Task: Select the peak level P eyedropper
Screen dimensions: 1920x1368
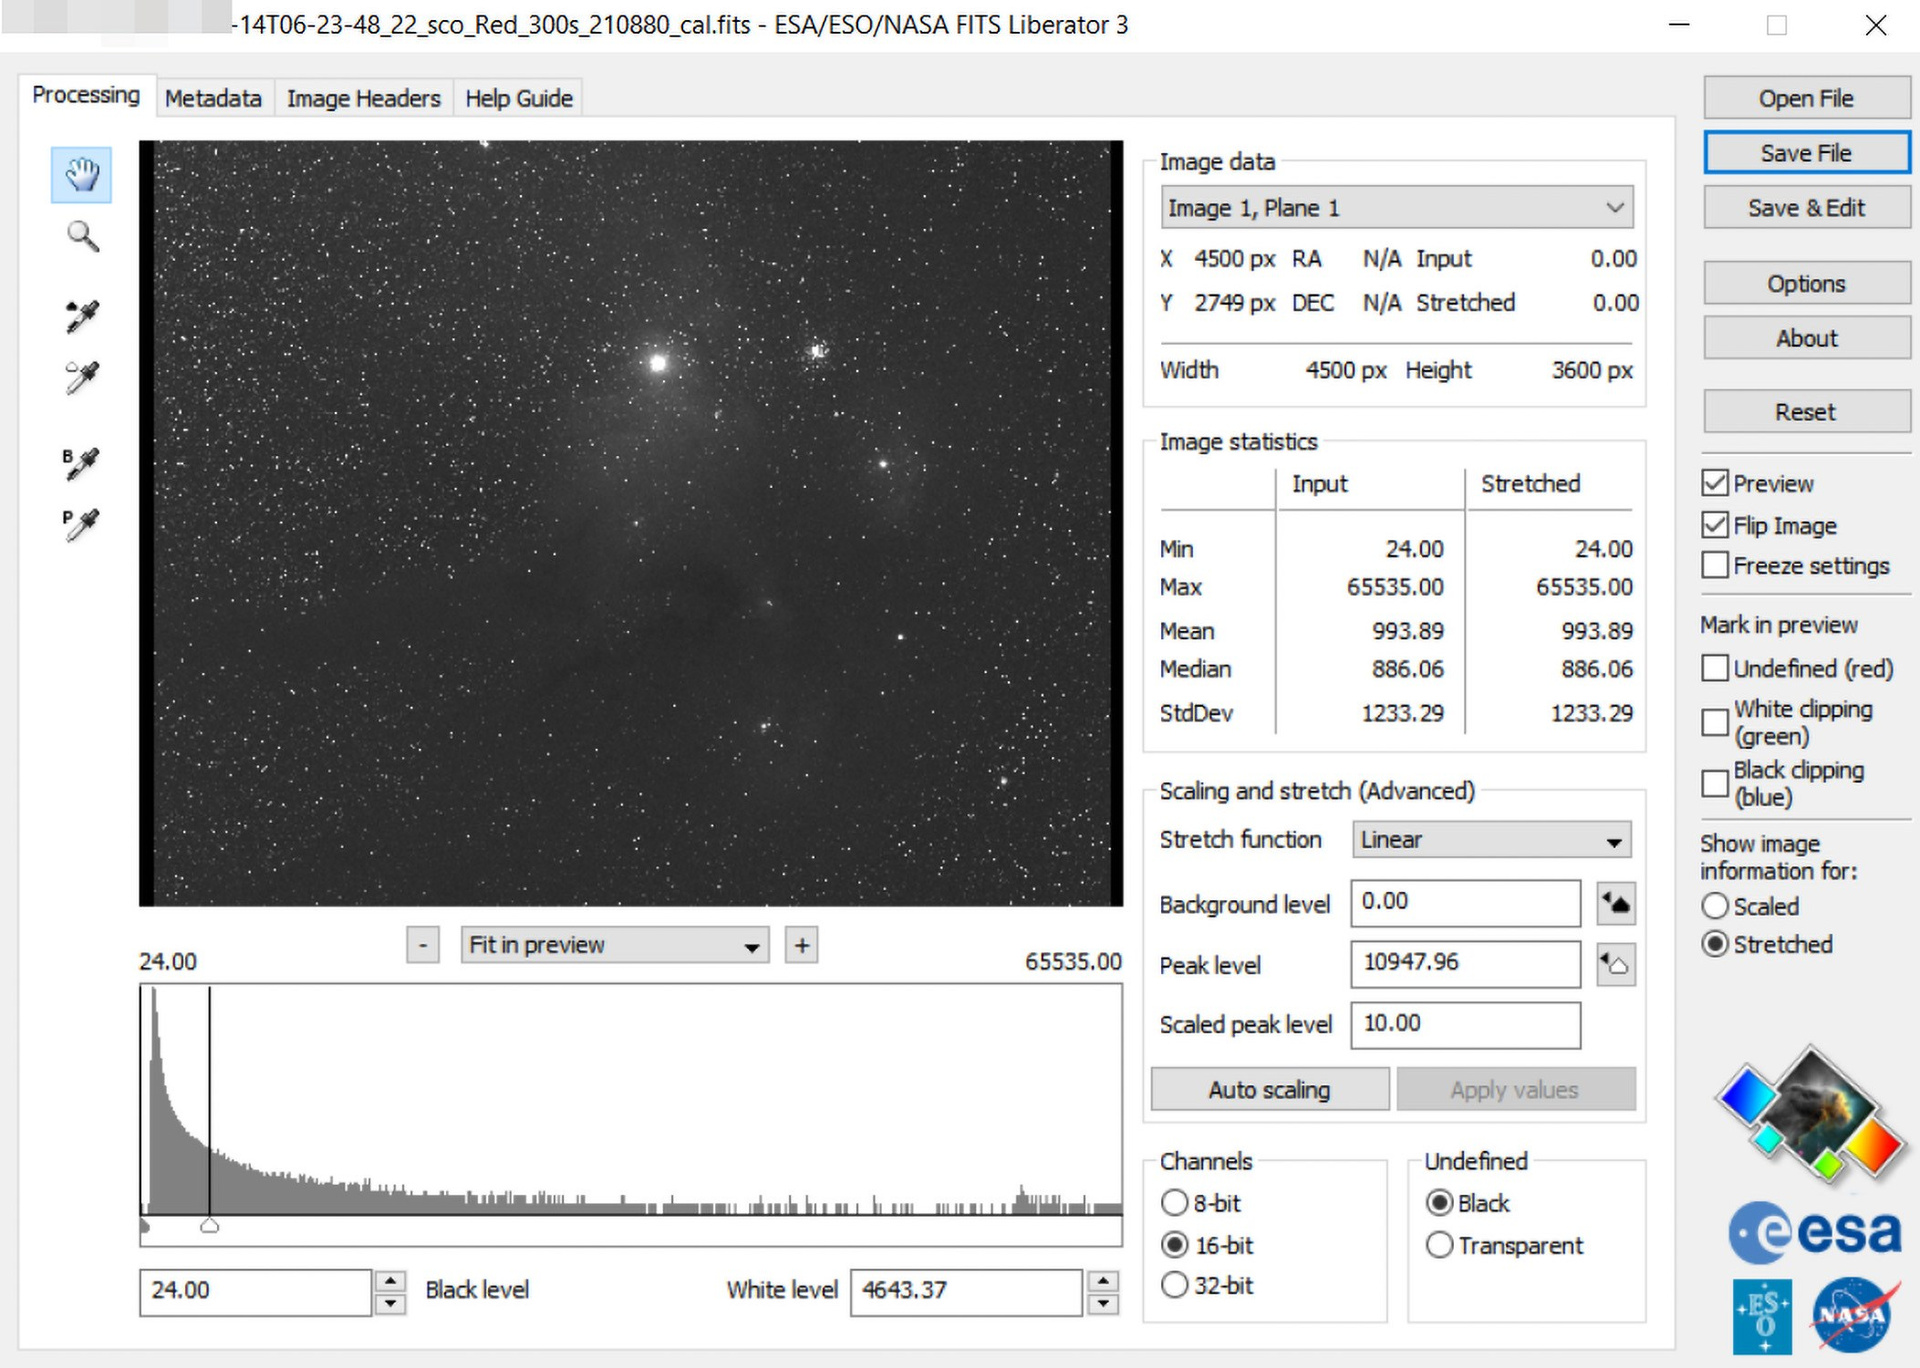Action: [x=82, y=523]
